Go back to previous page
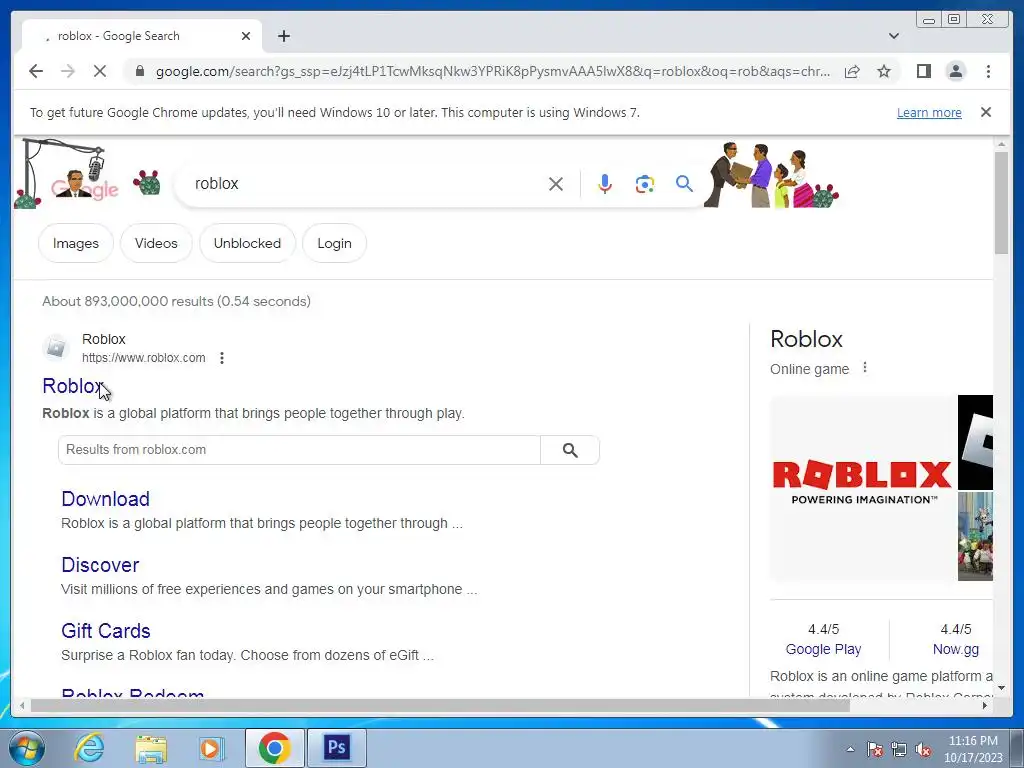The height and width of the screenshot is (768, 1024). [x=36, y=71]
